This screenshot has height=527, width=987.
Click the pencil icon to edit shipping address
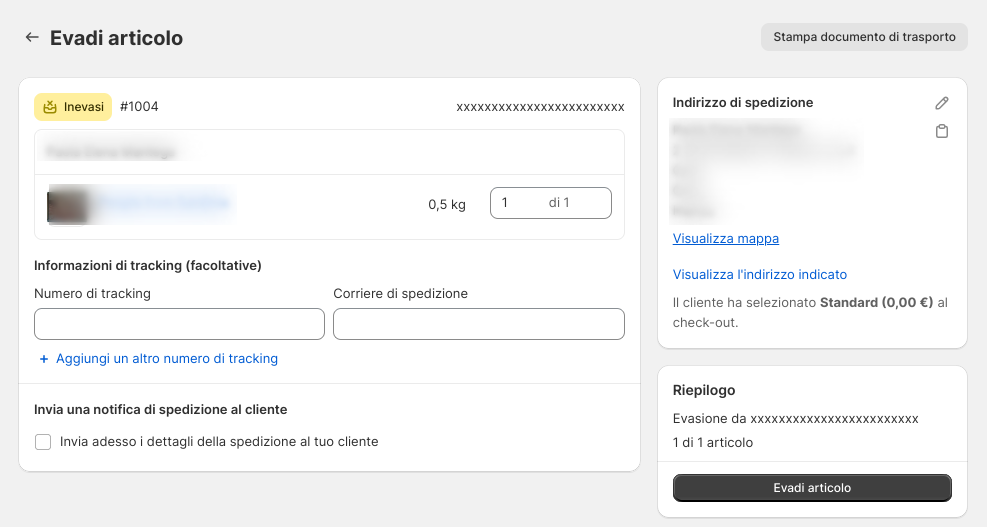coord(941,103)
